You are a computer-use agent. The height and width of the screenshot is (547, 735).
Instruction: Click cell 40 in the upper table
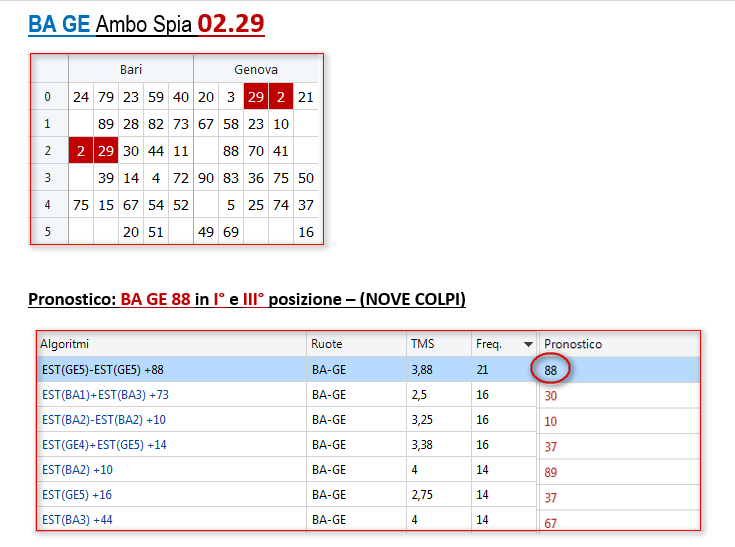tap(181, 97)
